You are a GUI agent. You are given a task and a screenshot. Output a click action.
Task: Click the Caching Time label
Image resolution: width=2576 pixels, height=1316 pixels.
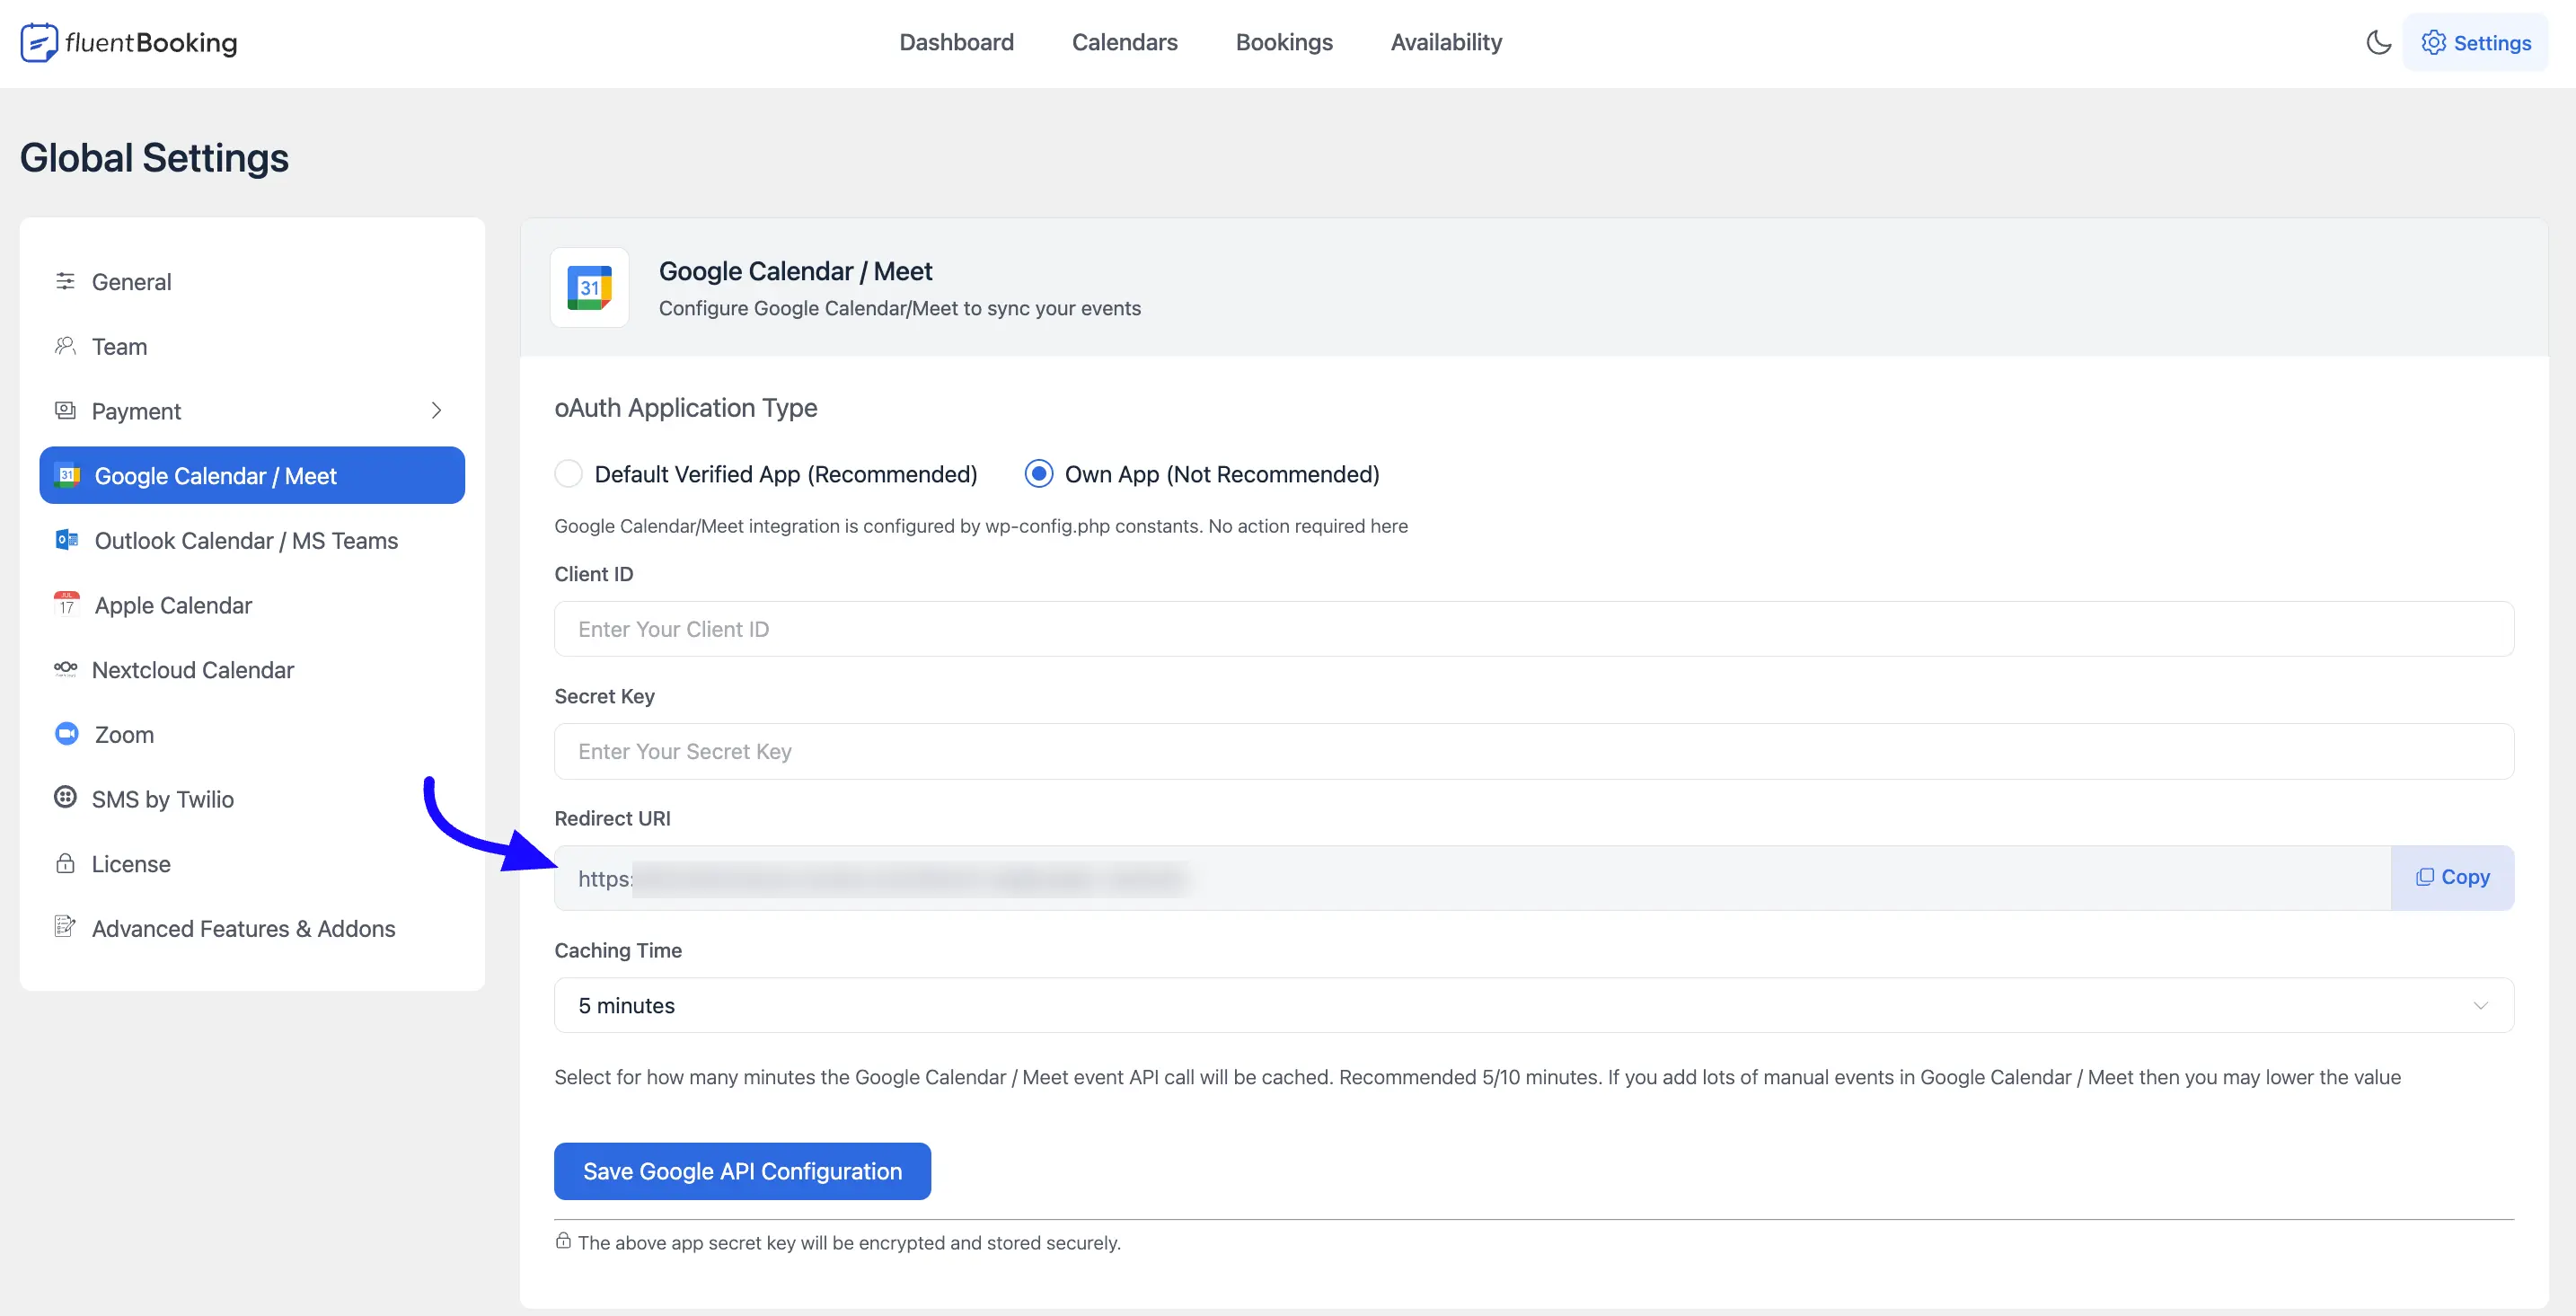[x=618, y=950]
